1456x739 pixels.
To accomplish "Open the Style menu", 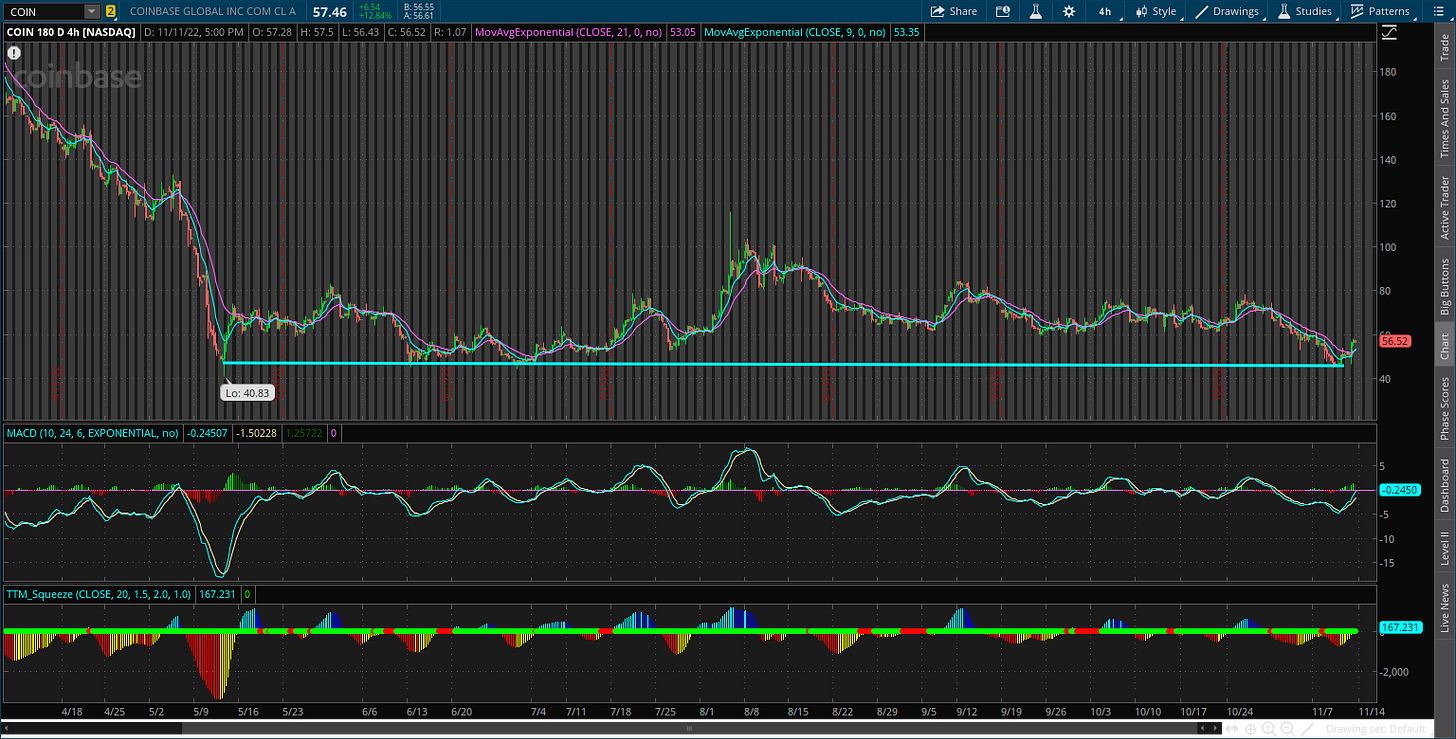I will click(x=1155, y=11).
